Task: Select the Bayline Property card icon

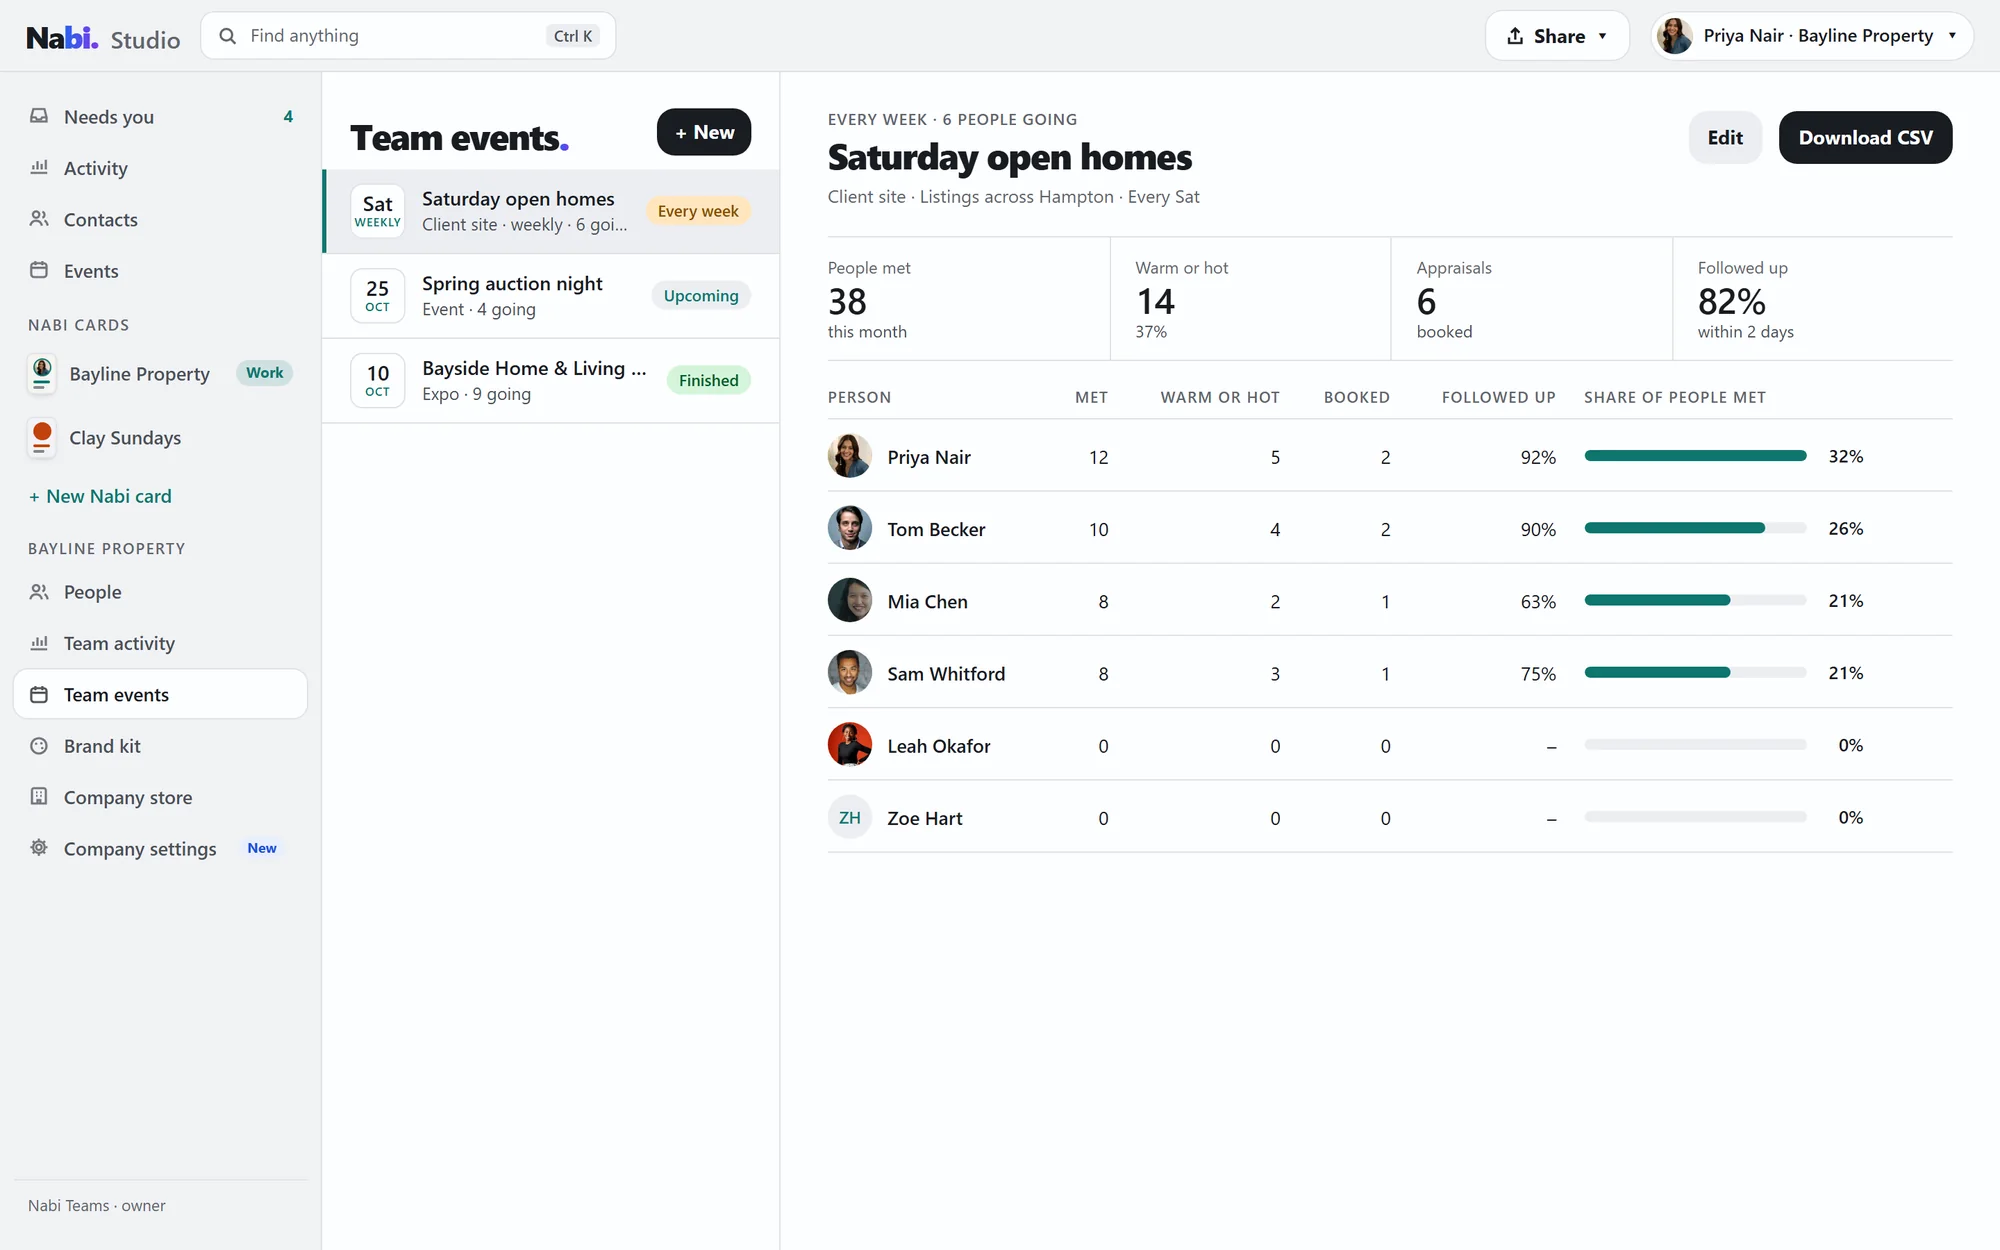Action: point(42,373)
